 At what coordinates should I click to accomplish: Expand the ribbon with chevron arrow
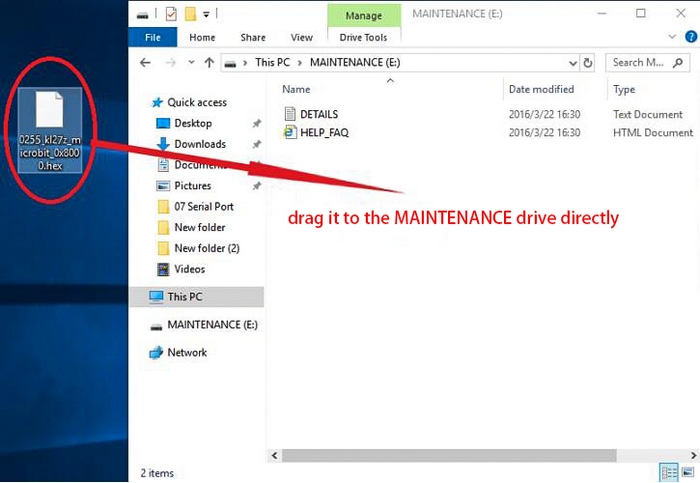tap(671, 37)
